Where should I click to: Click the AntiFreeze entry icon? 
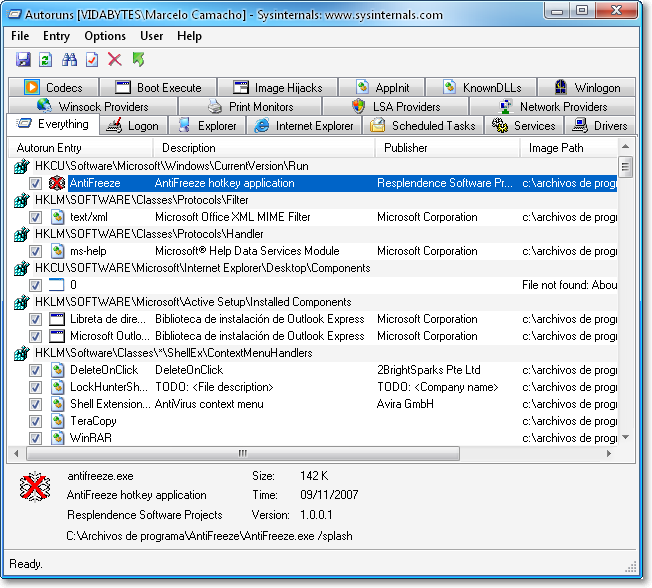(x=57, y=183)
